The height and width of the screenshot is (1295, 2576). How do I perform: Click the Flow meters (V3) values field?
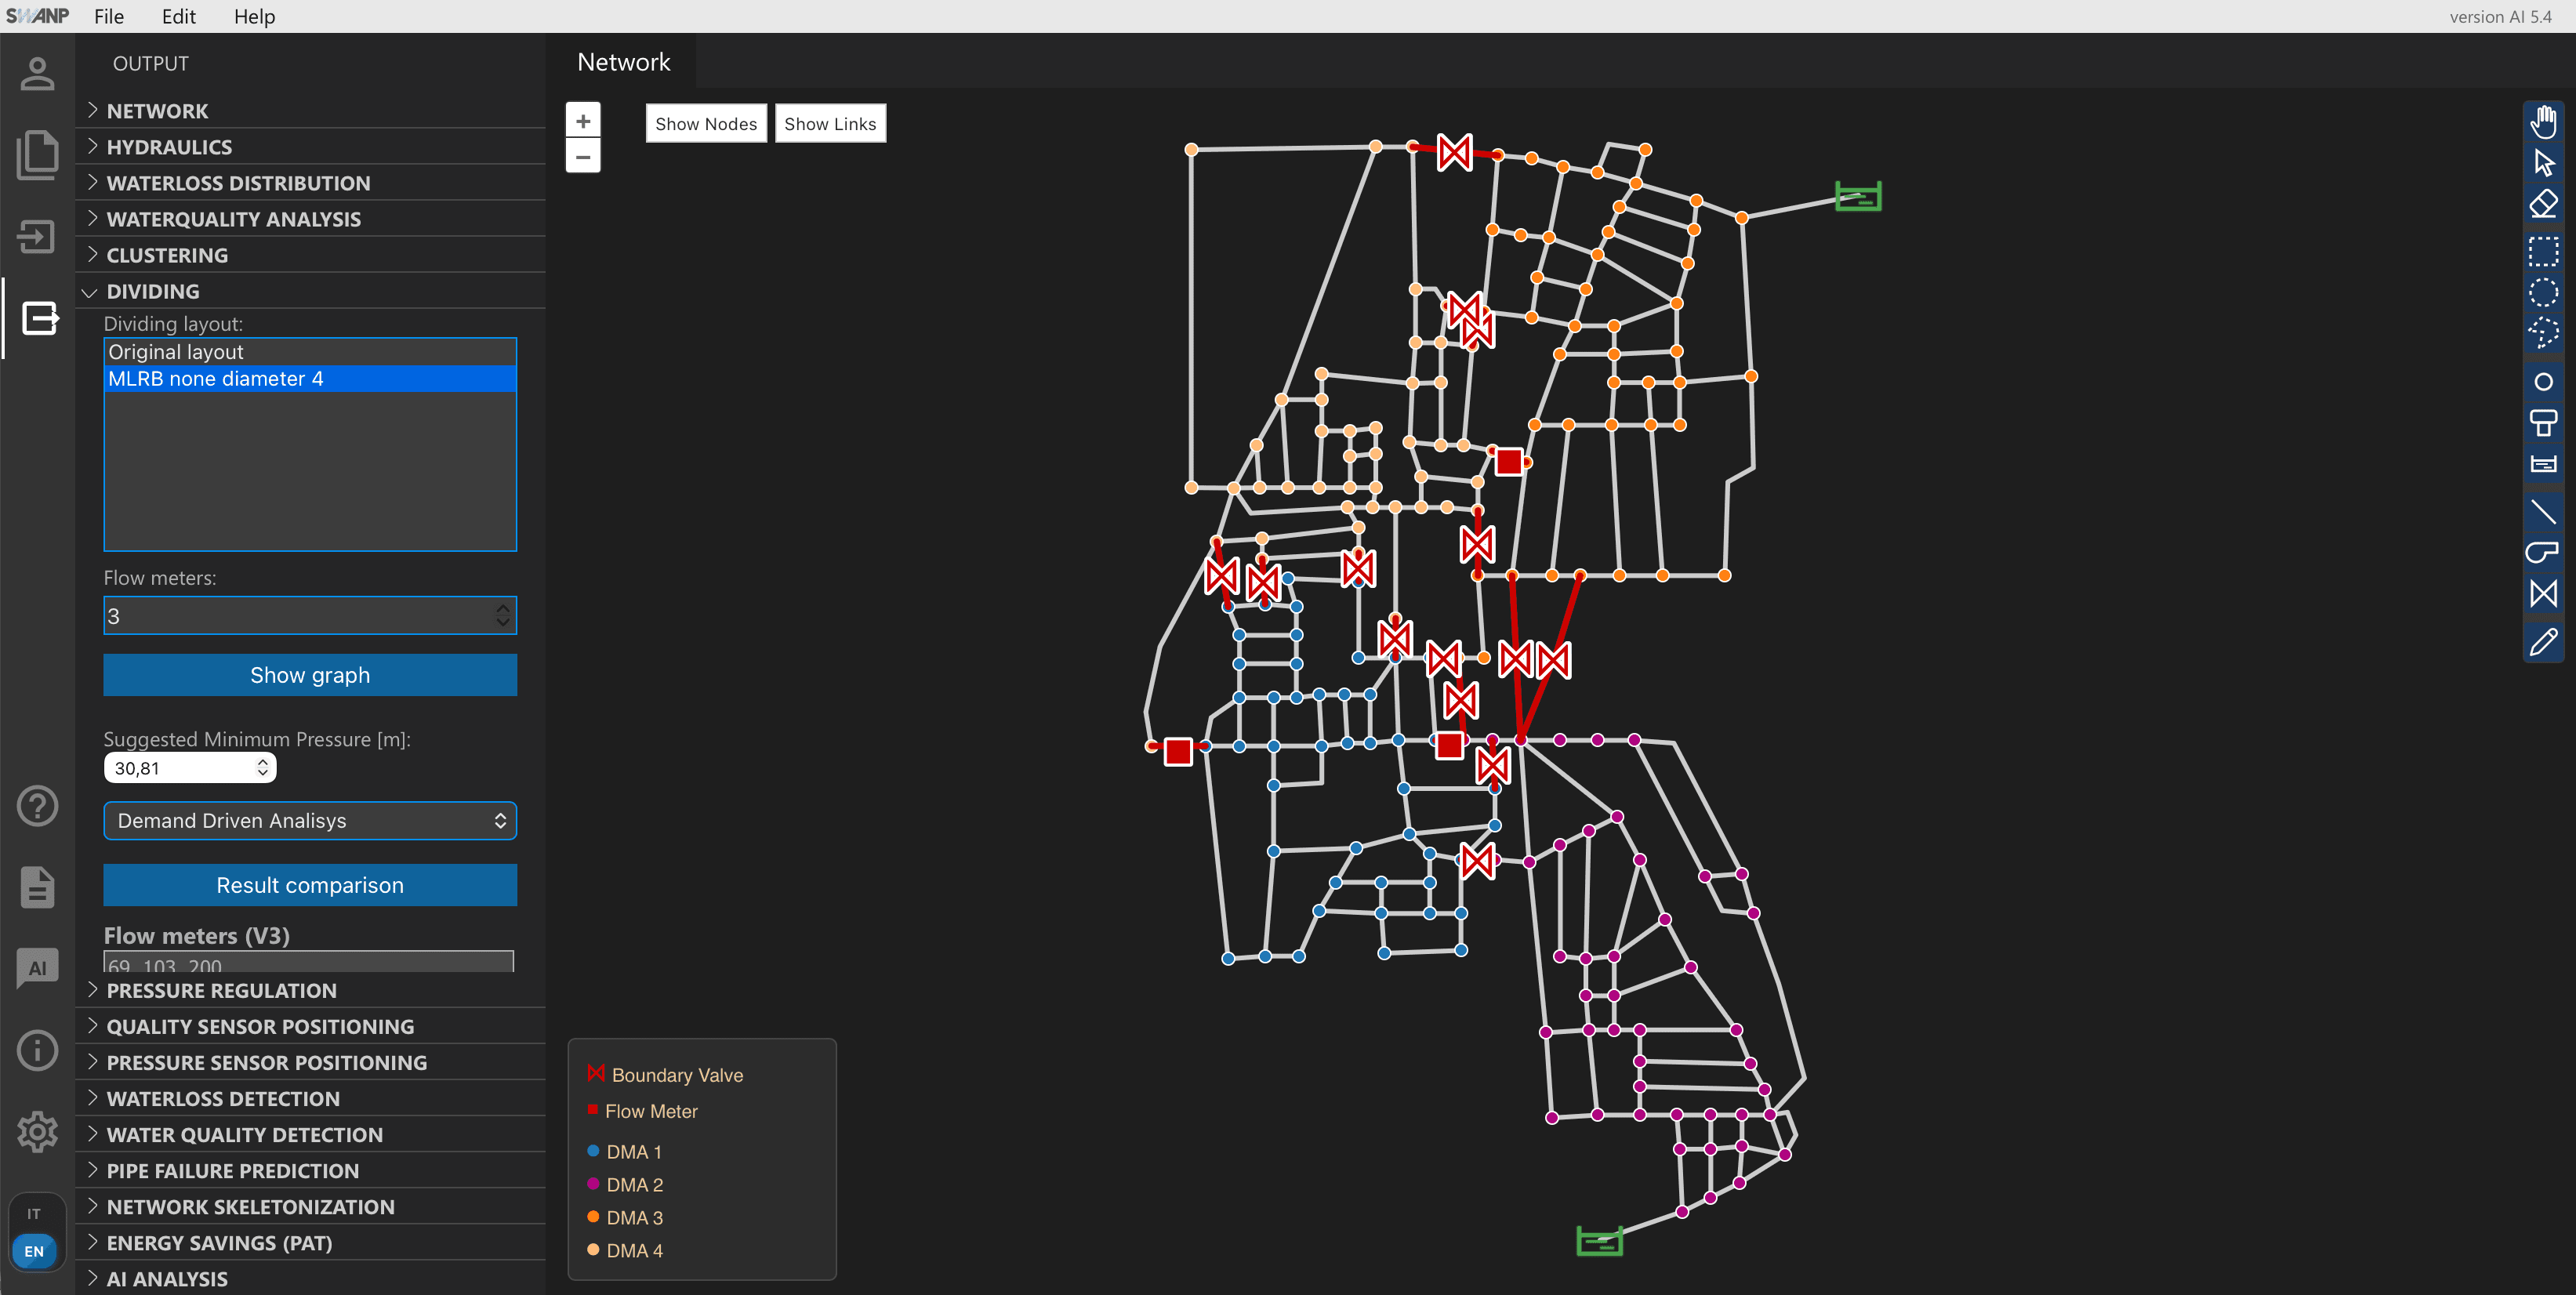(x=309, y=962)
